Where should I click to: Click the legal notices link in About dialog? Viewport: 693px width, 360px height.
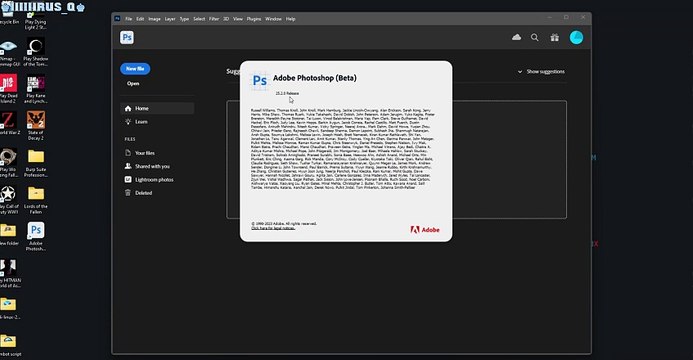pyautogui.click(x=273, y=228)
